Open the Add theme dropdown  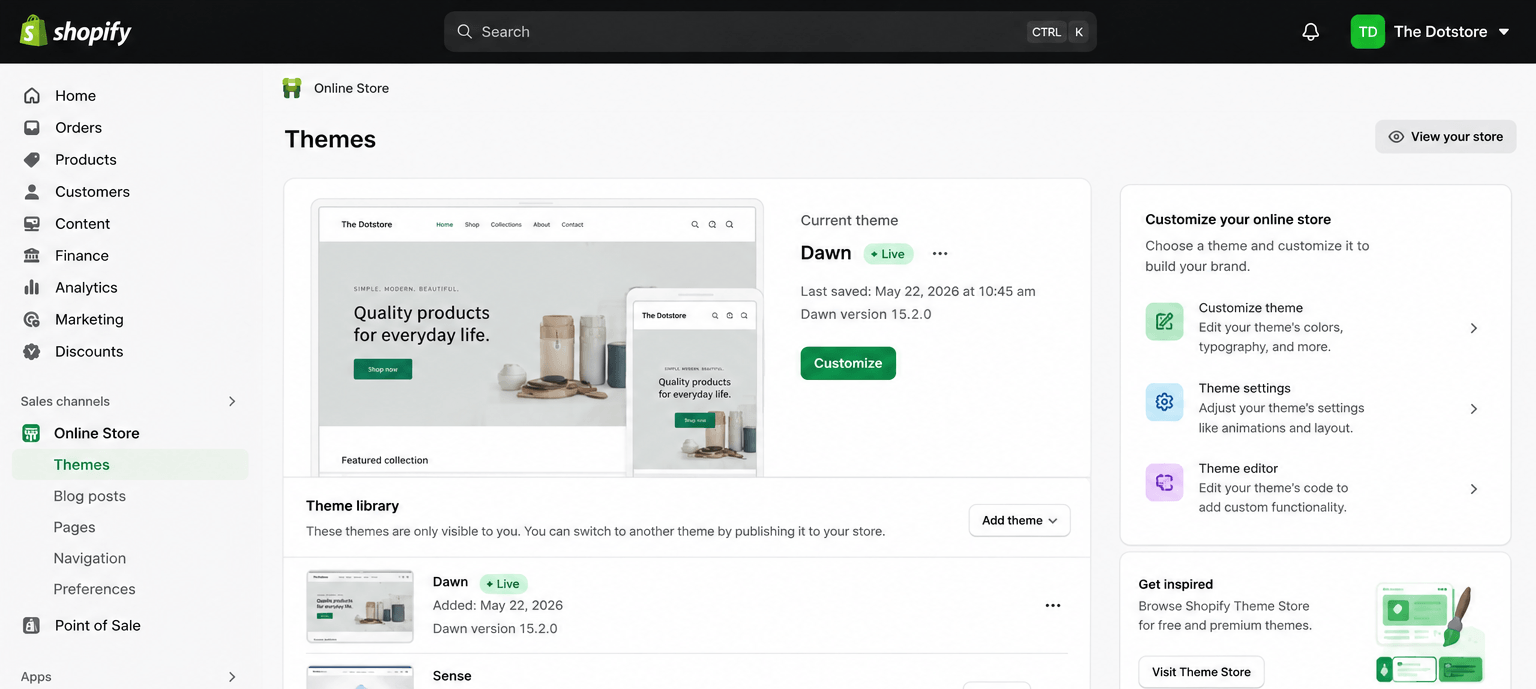tap(1019, 520)
